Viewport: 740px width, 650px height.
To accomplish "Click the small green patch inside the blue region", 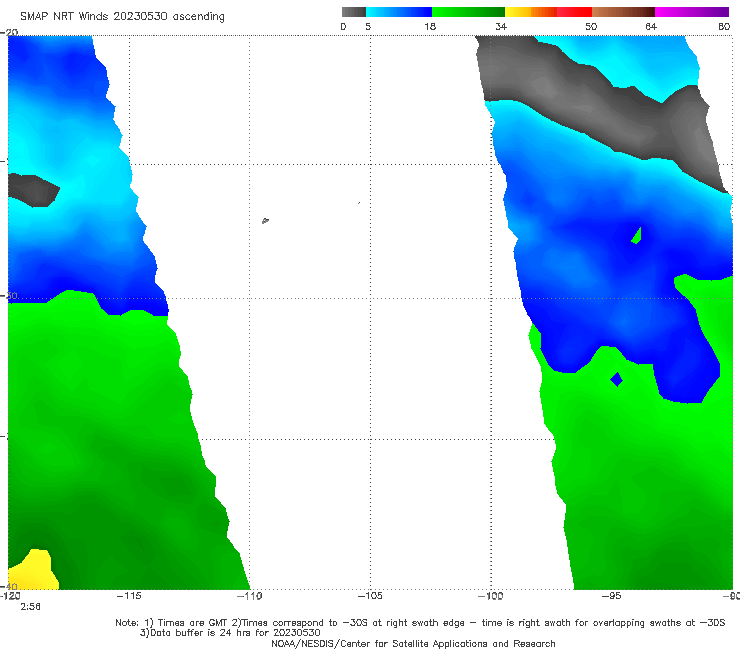I will point(637,236).
